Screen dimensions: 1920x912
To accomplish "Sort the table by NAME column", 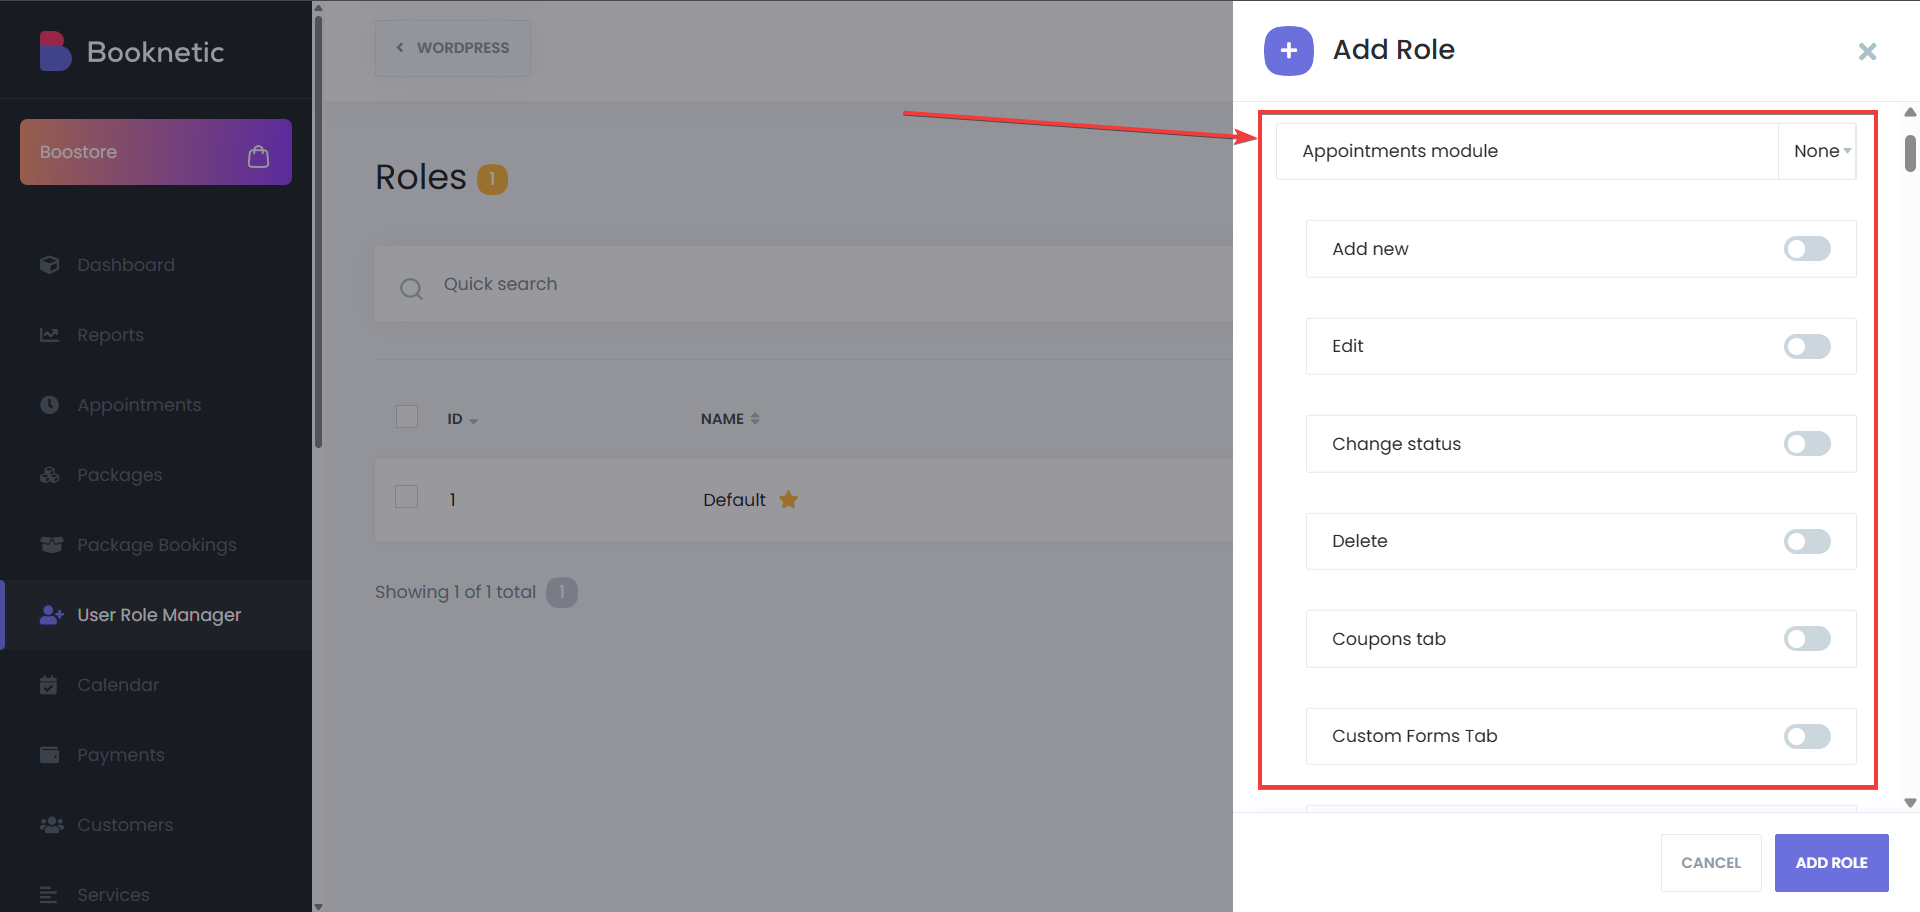I will tap(730, 419).
